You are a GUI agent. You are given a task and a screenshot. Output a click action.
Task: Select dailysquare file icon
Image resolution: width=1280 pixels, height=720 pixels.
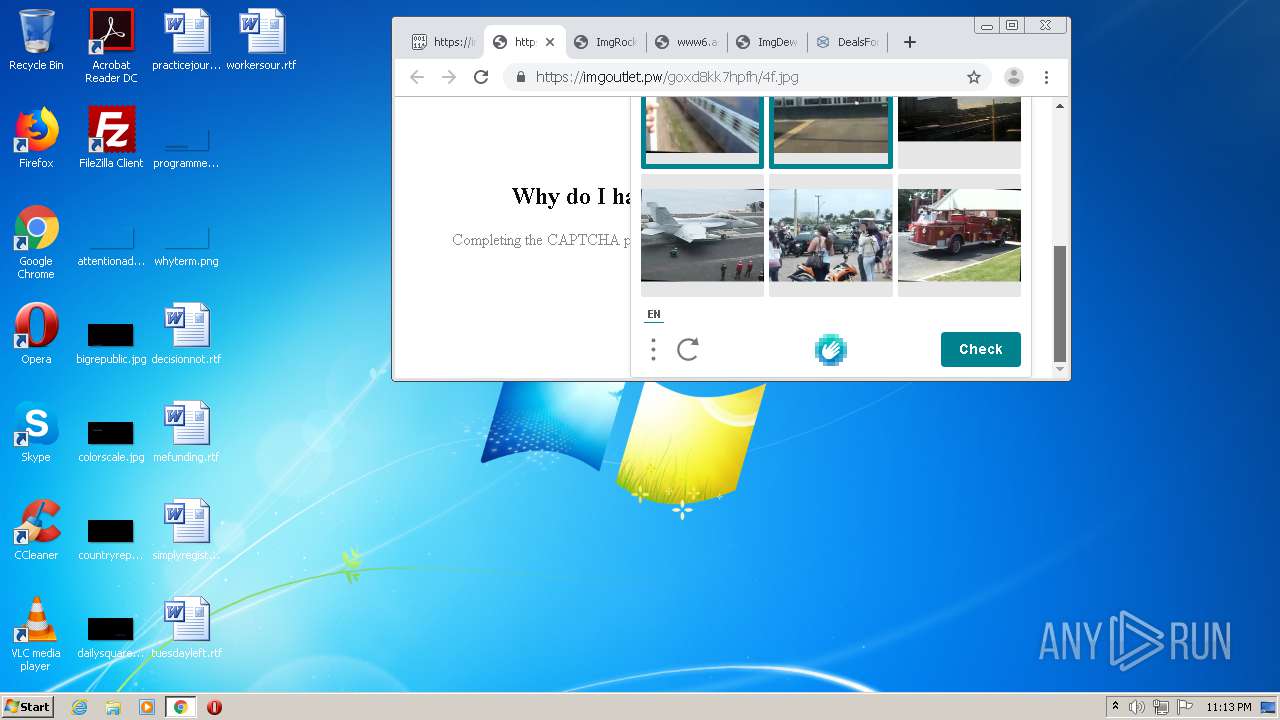click(111, 636)
